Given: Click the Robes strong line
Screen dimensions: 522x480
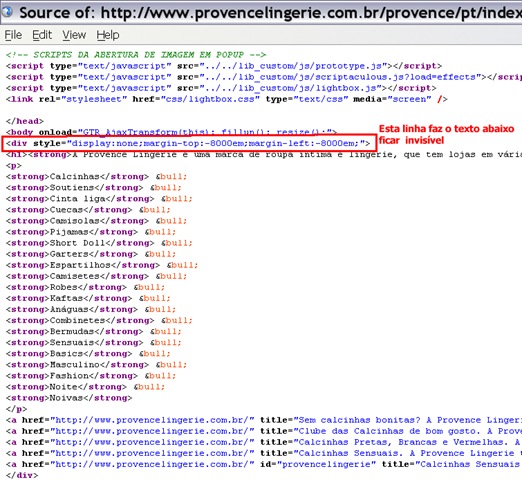Looking at the screenshot, I should tap(85, 287).
